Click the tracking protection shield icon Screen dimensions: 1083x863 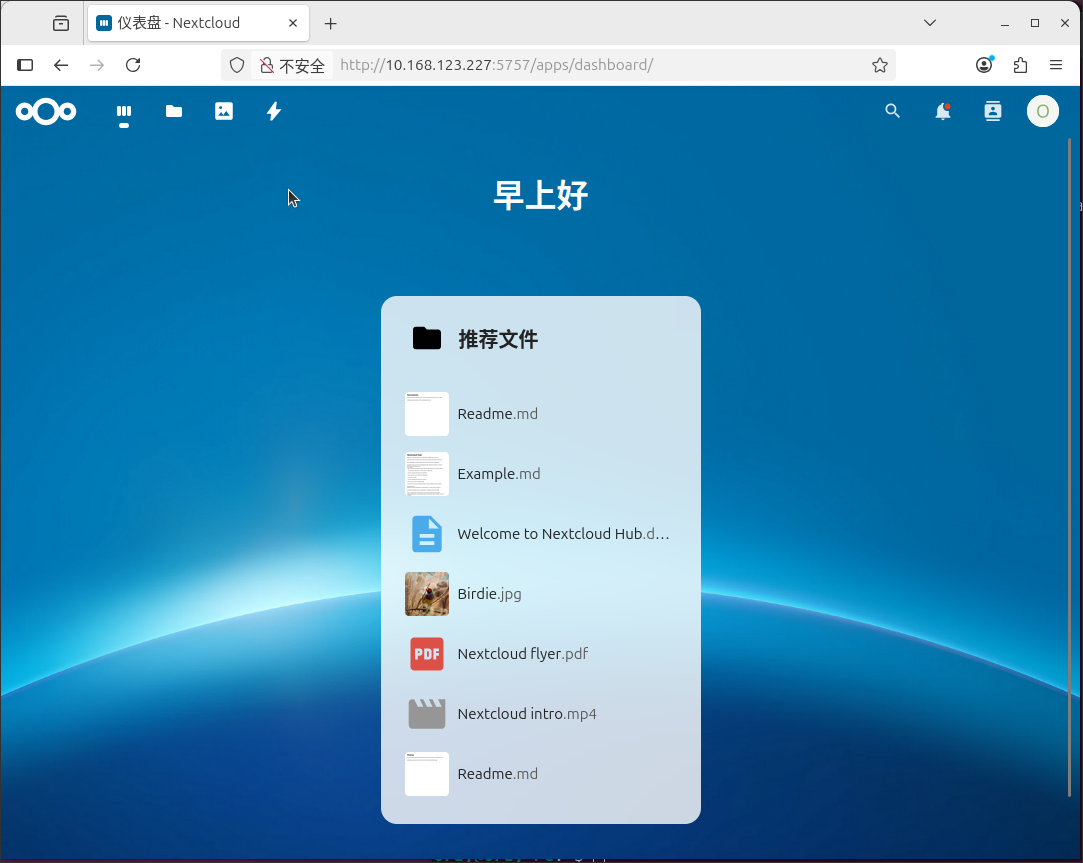click(x=237, y=65)
